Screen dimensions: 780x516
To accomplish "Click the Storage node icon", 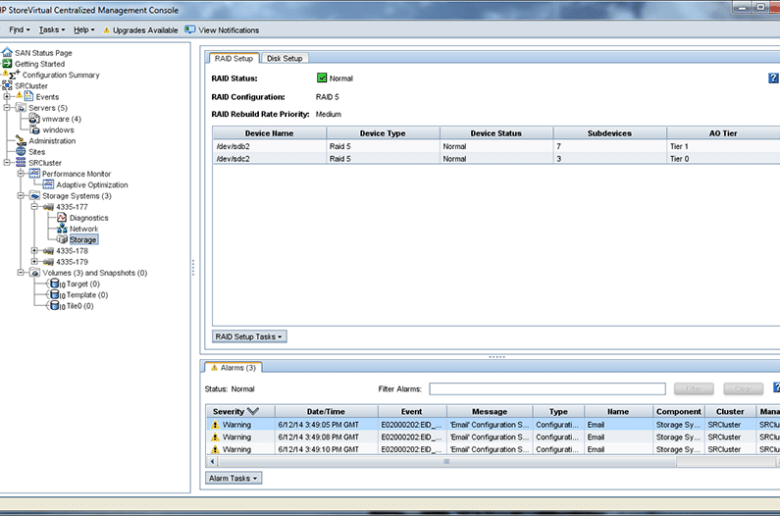I will tap(62, 239).
